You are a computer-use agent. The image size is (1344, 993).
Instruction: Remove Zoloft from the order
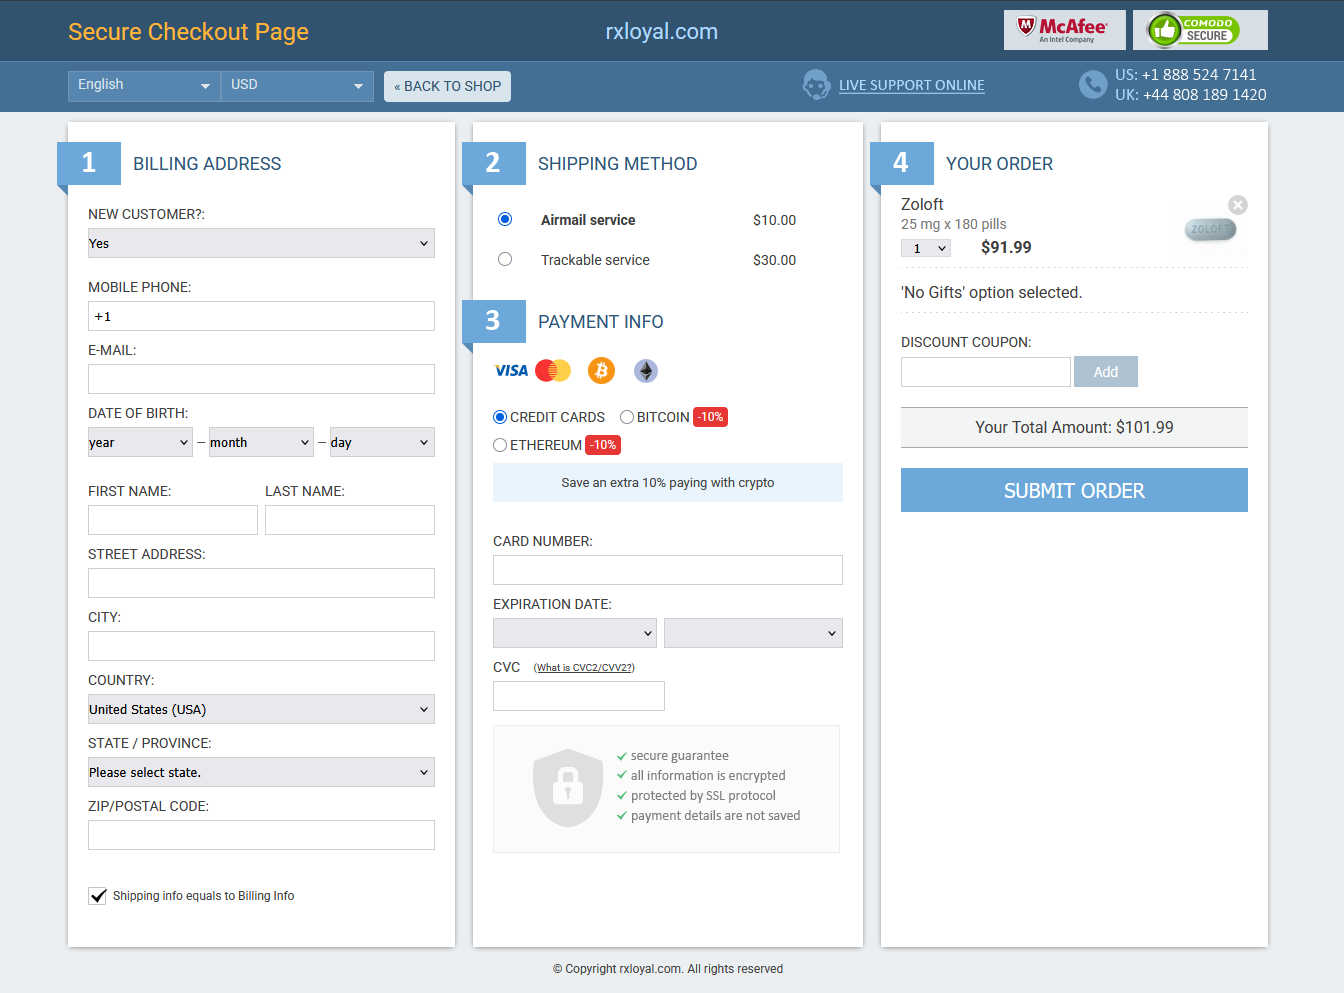click(x=1238, y=205)
